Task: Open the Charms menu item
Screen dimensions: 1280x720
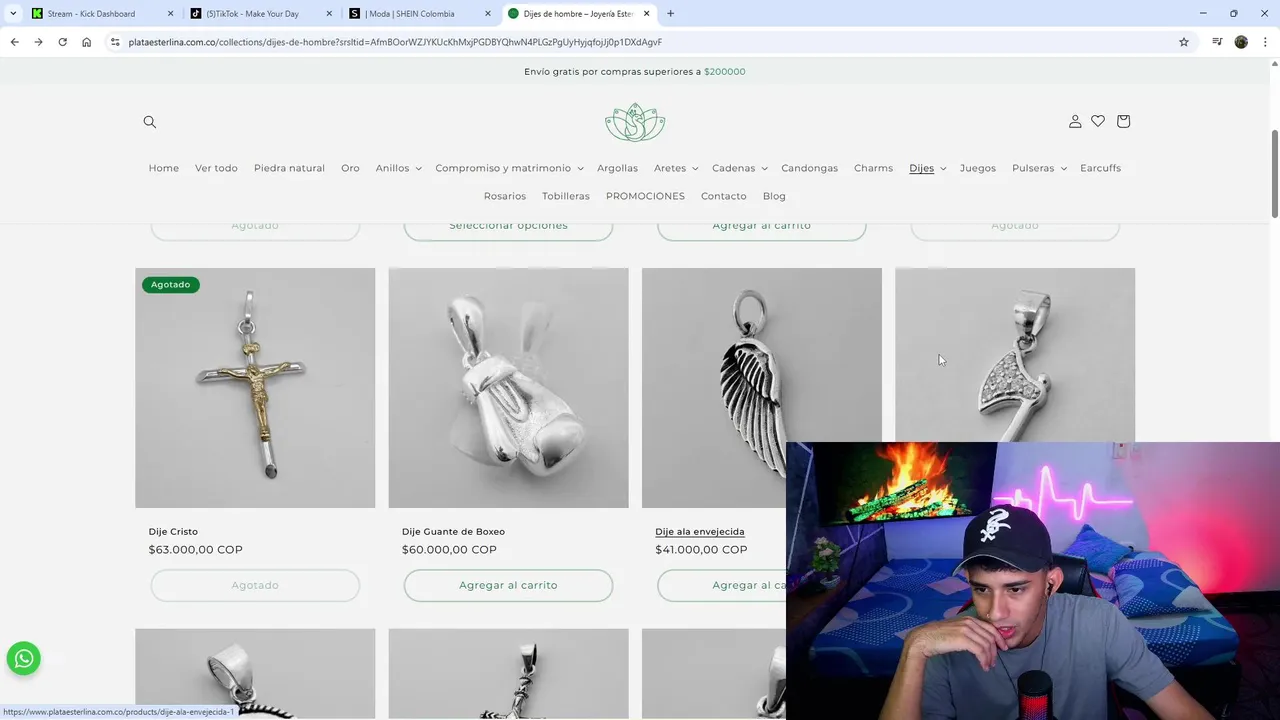Action: click(873, 168)
